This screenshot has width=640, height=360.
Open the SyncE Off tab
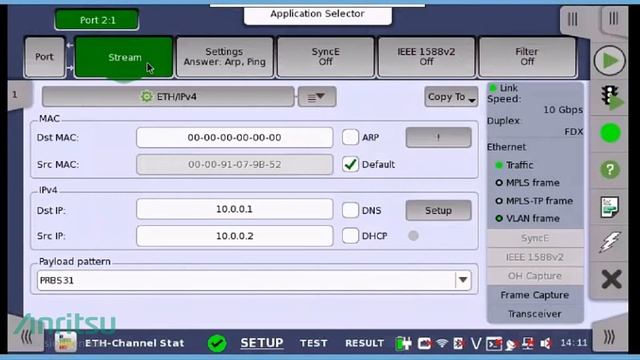325,57
